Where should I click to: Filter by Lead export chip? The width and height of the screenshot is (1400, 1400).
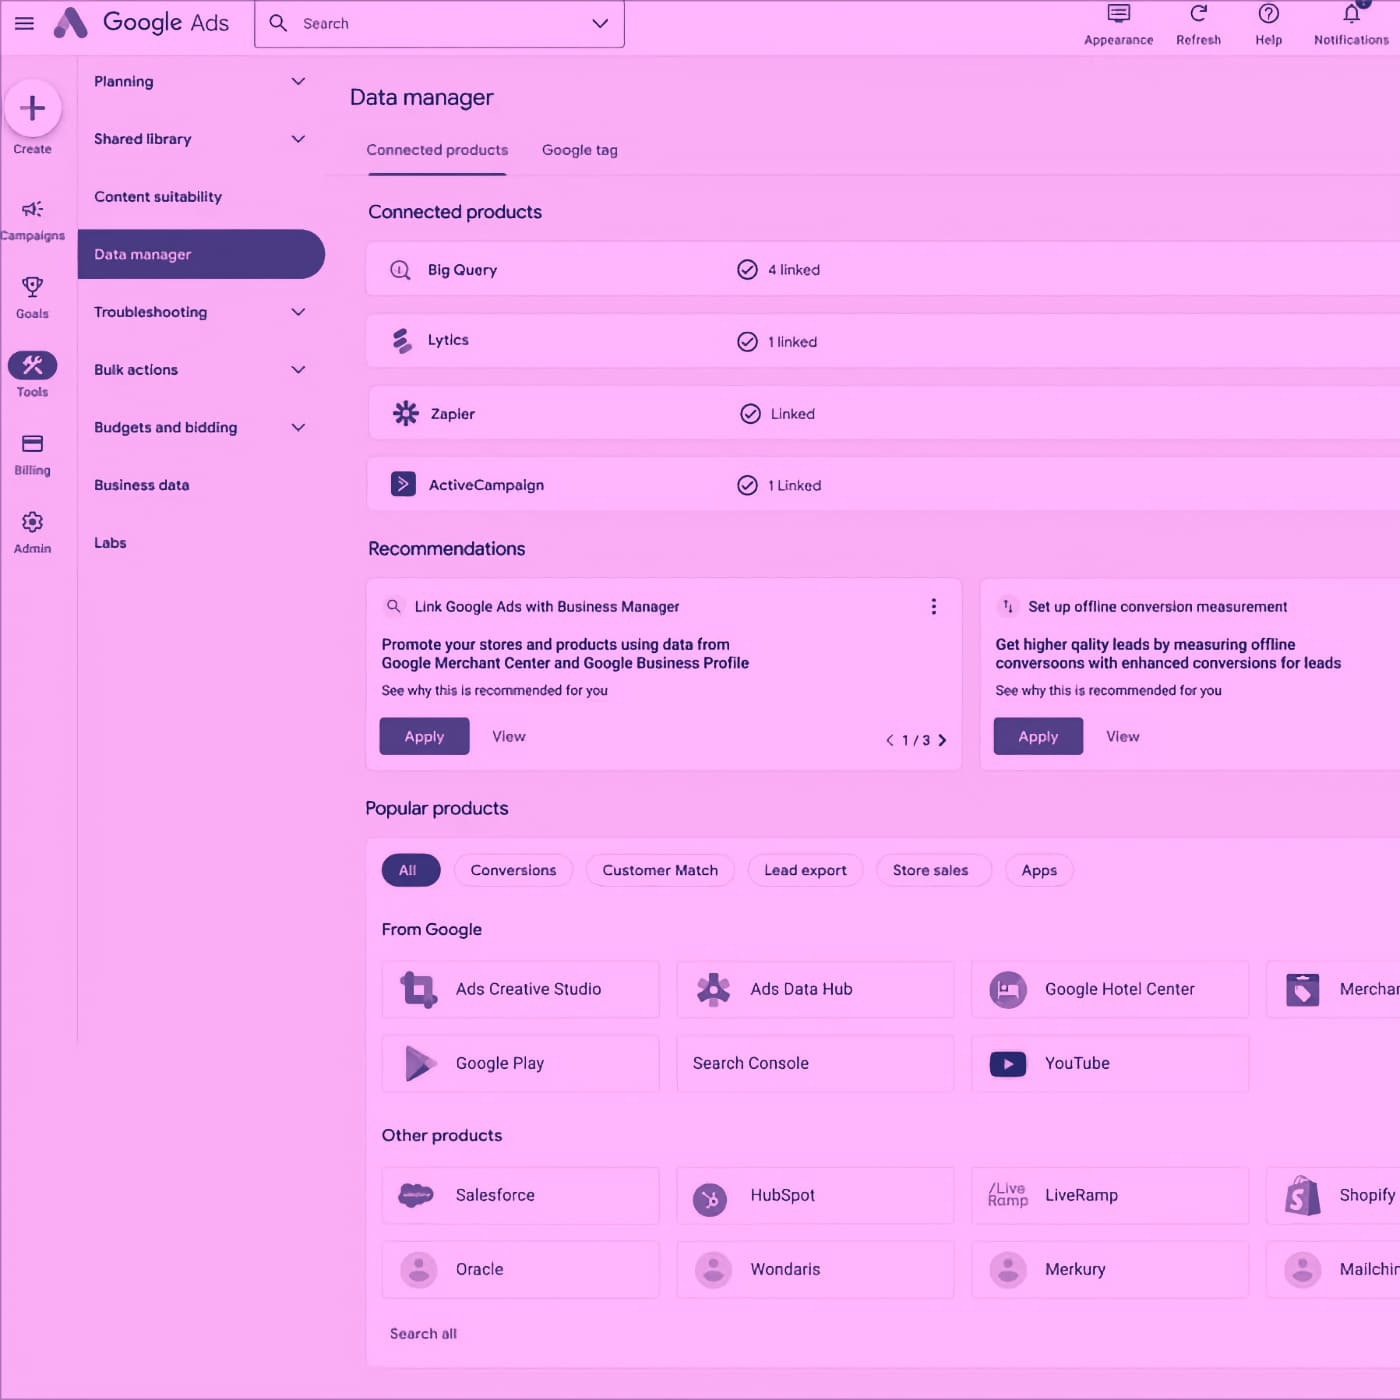click(805, 870)
